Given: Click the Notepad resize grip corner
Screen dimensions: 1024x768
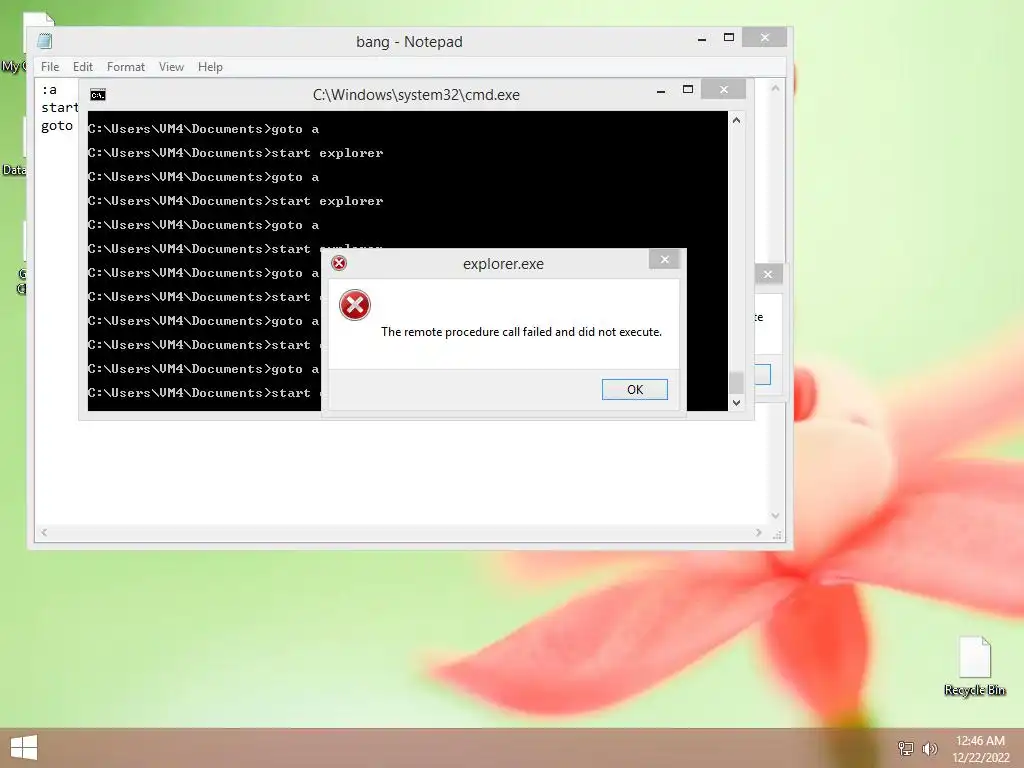Looking at the screenshot, I should tap(776, 534).
